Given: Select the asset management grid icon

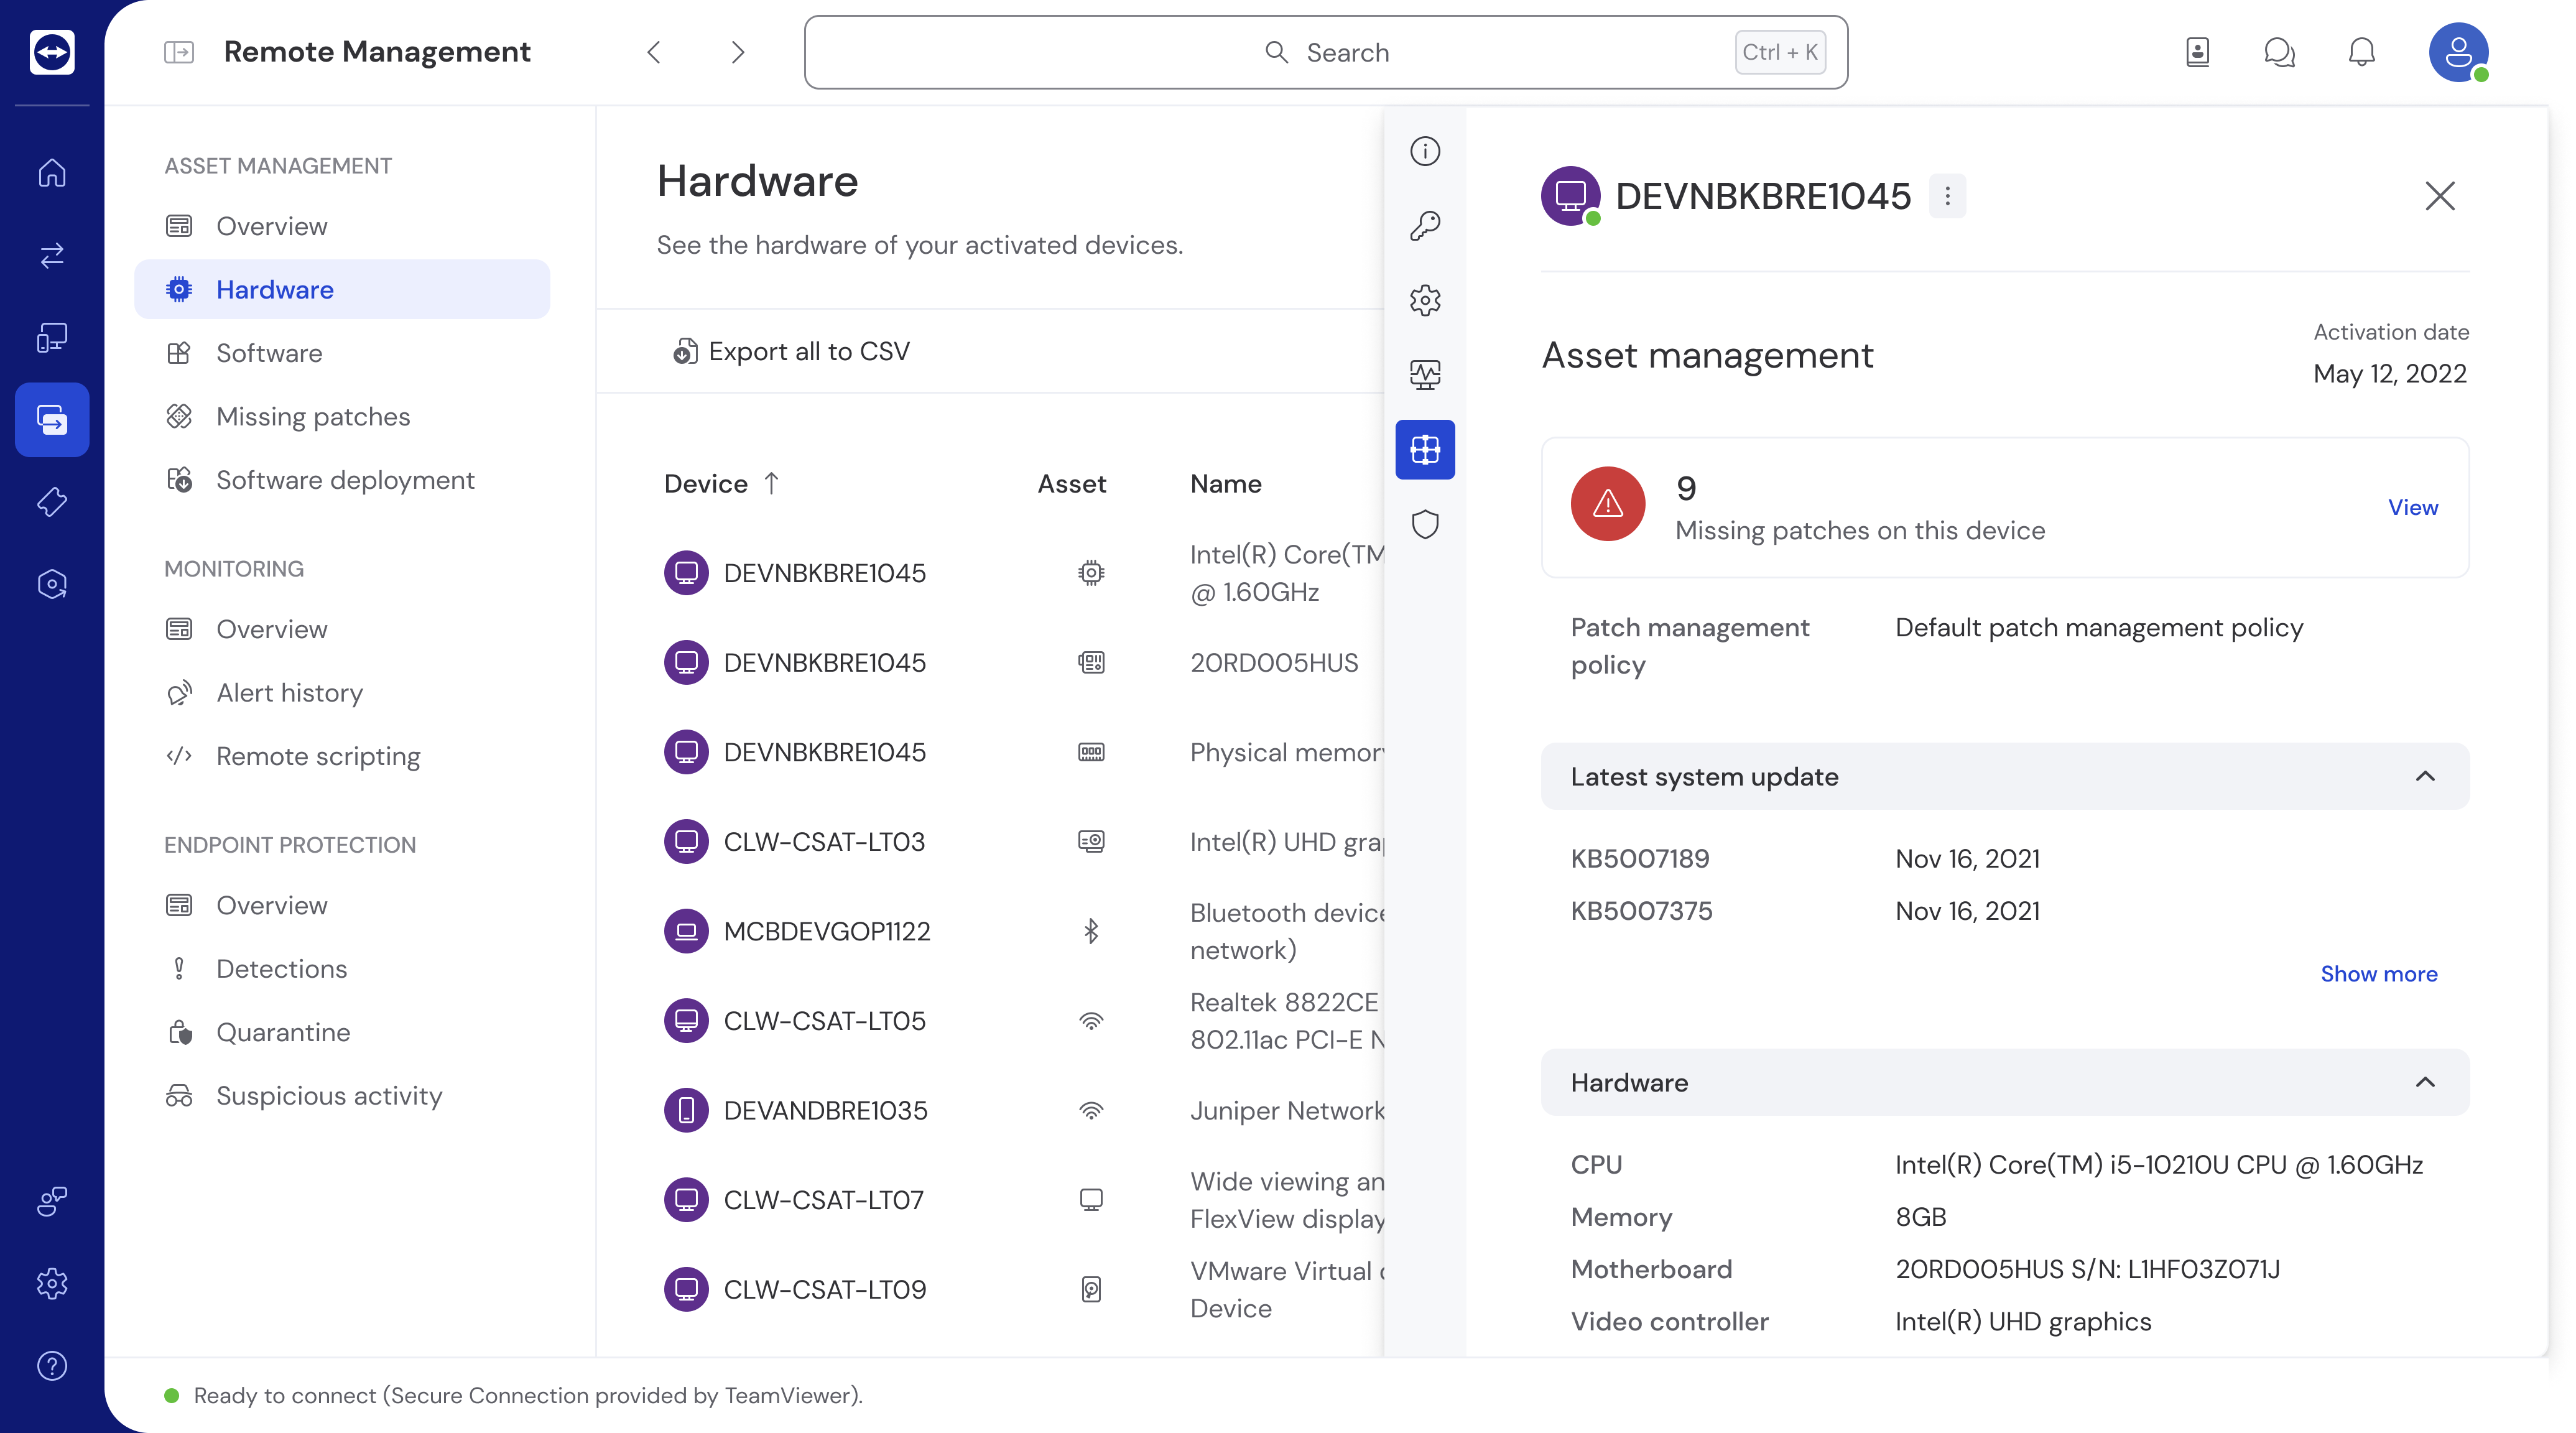Looking at the screenshot, I should (x=1424, y=449).
